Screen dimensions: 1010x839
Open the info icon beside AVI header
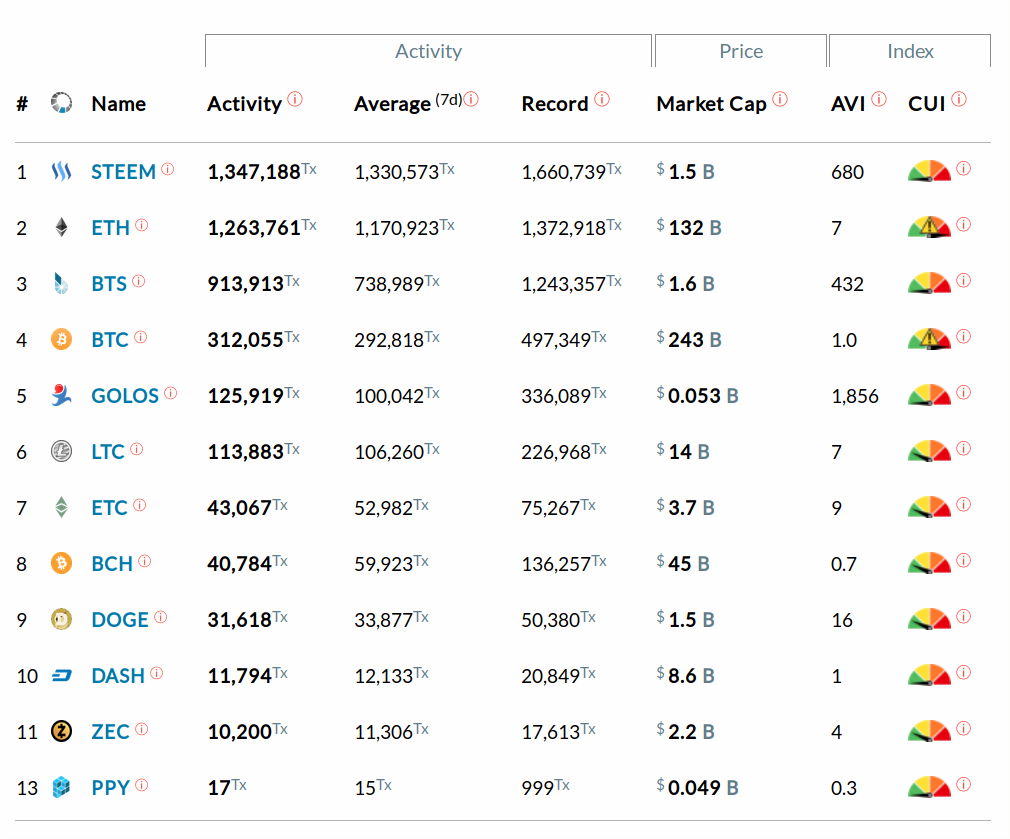879,99
